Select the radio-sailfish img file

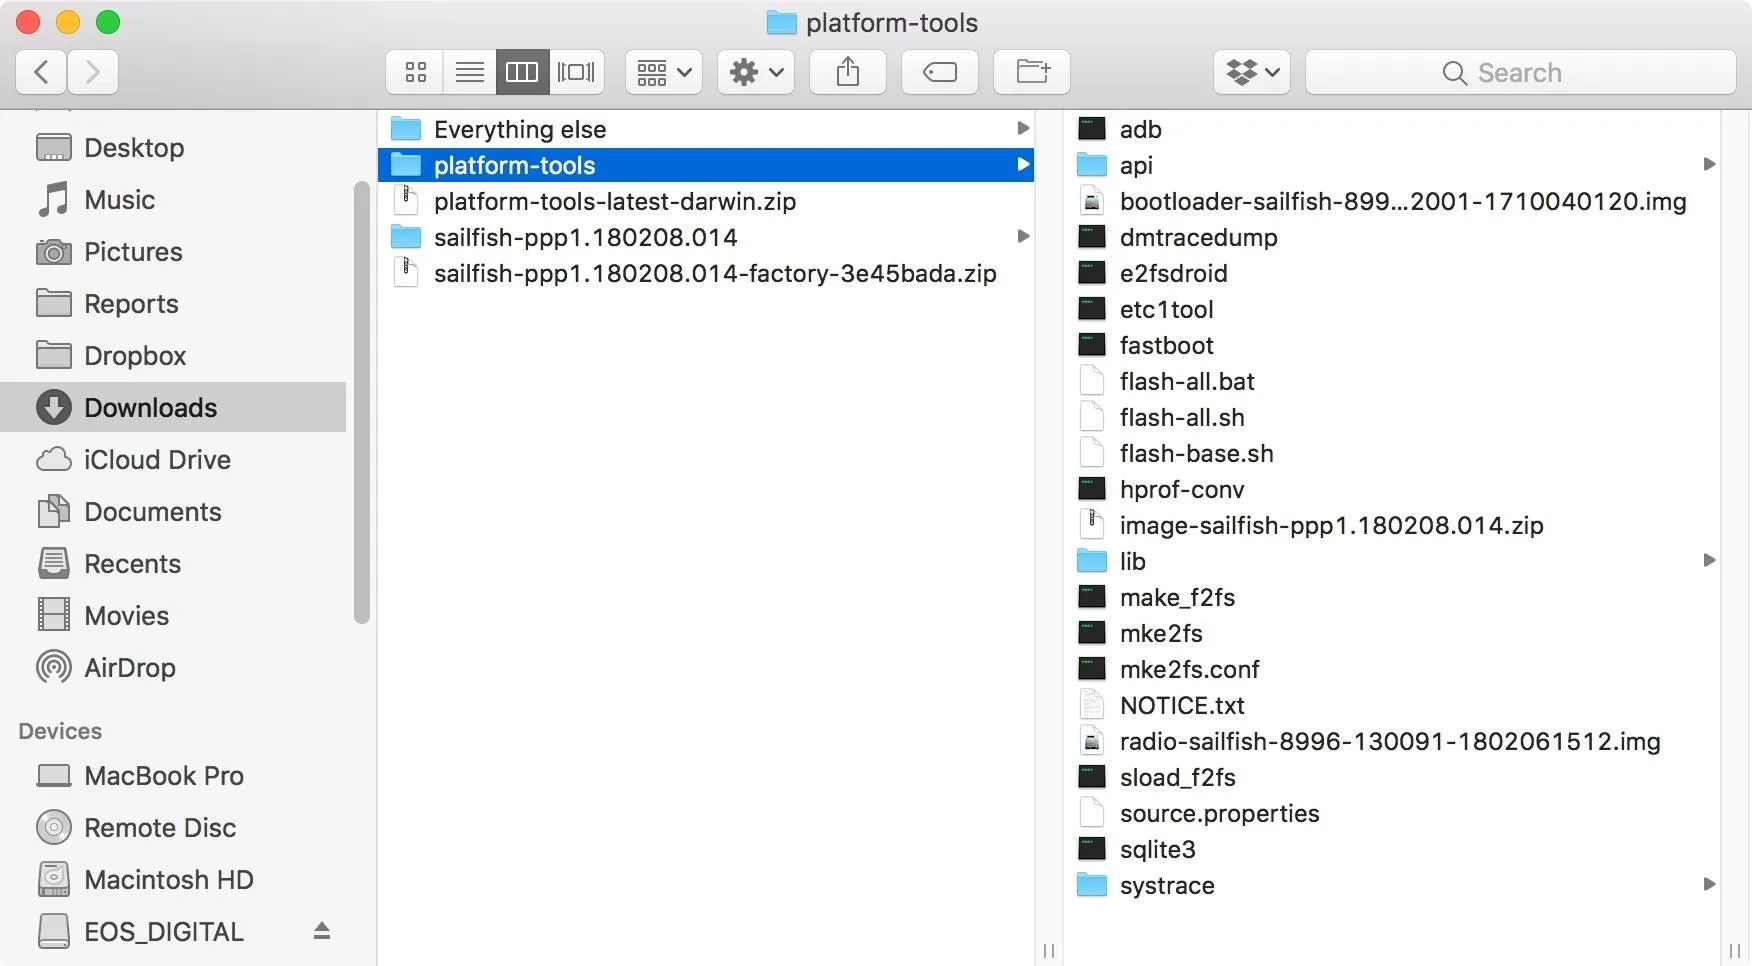point(1392,741)
